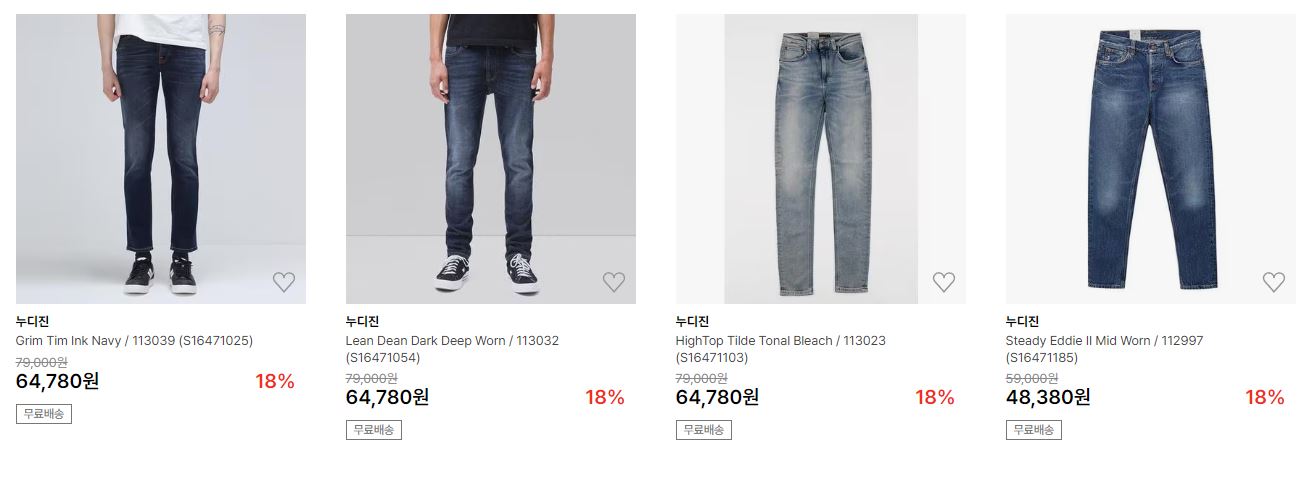Image resolution: width=1305 pixels, height=478 pixels.
Task: Click 무료배송 badge under Steady Eddie II
Action: [1034, 430]
